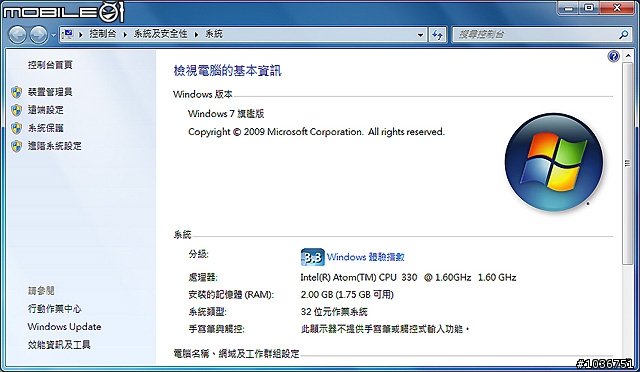
Task: Open Windows 體驗指數 link
Action: [366, 257]
